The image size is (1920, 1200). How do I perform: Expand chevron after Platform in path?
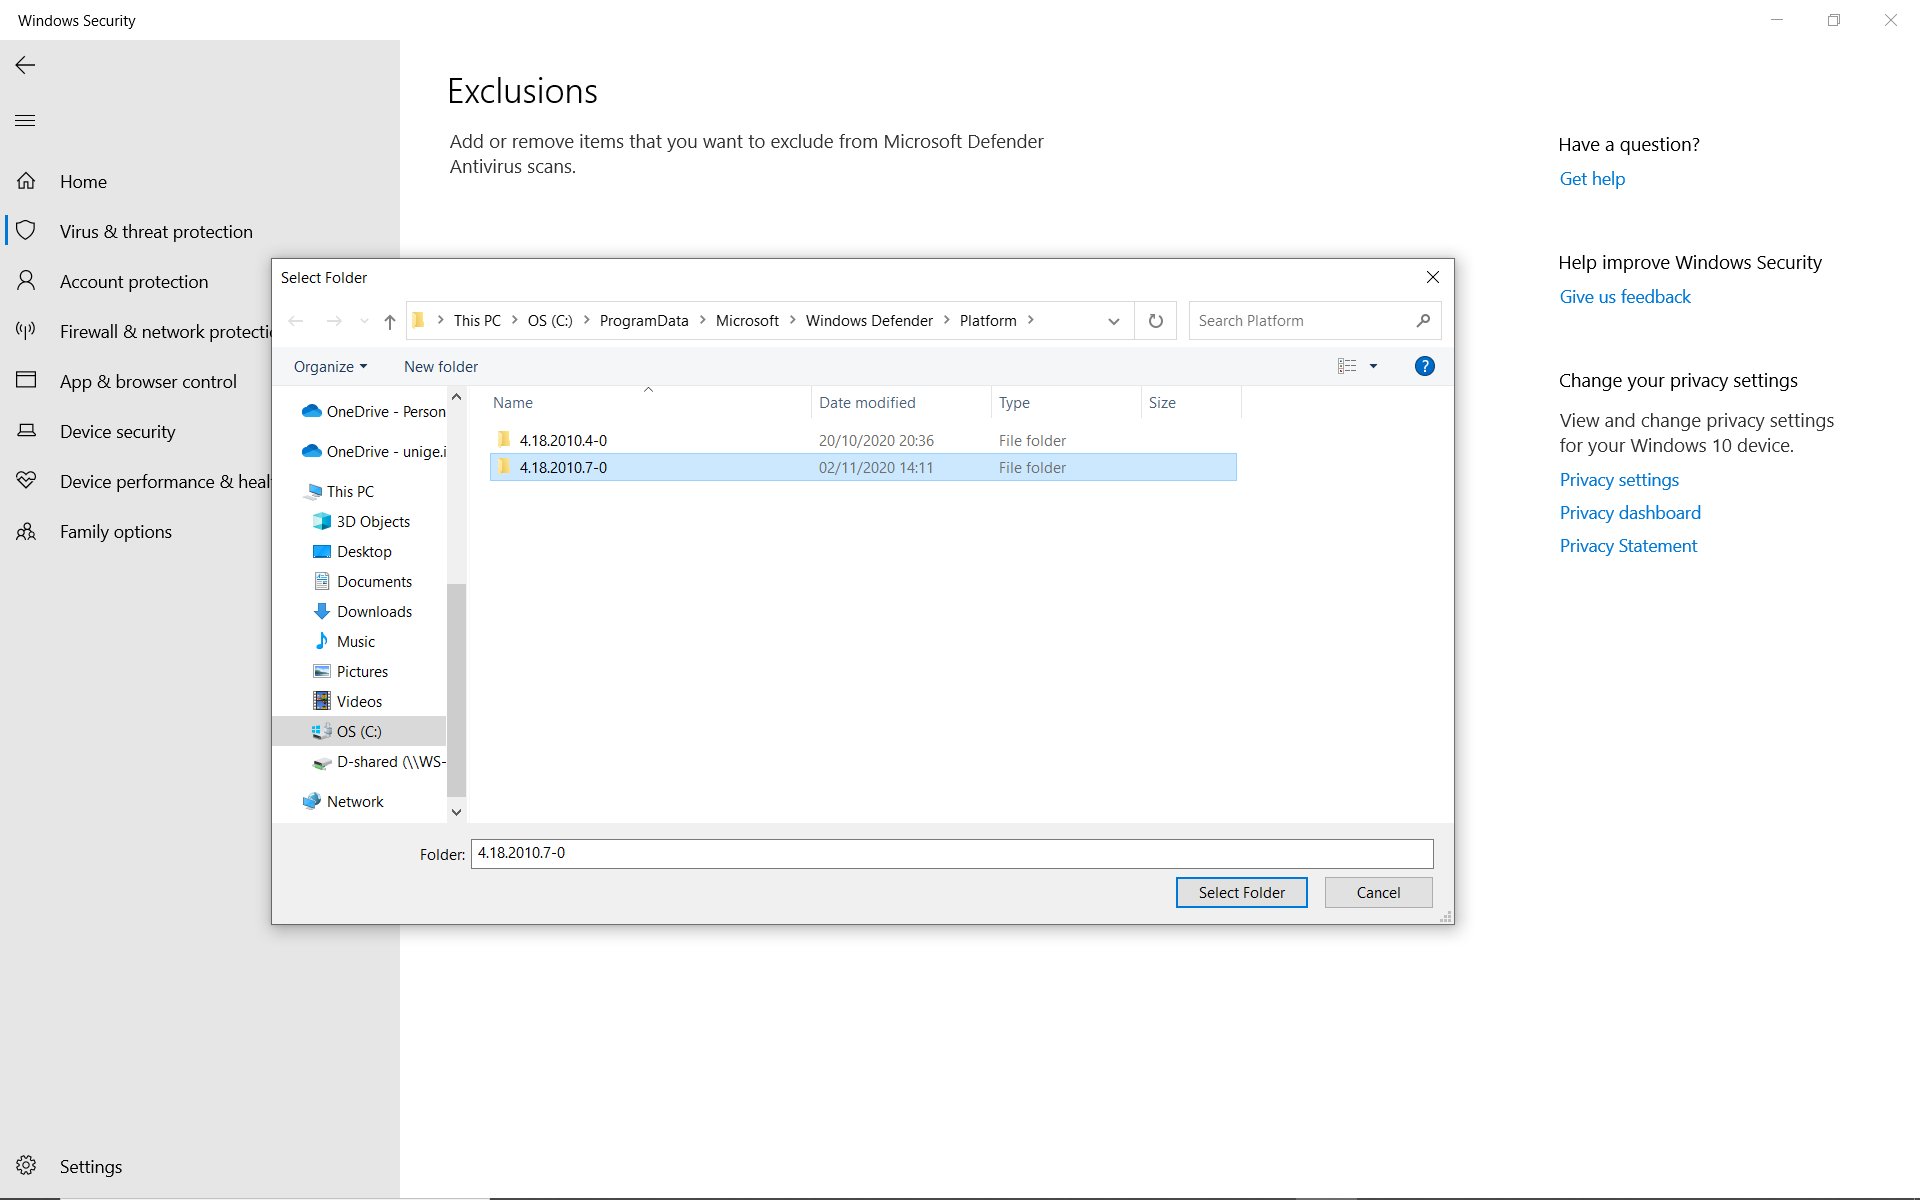[1030, 320]
